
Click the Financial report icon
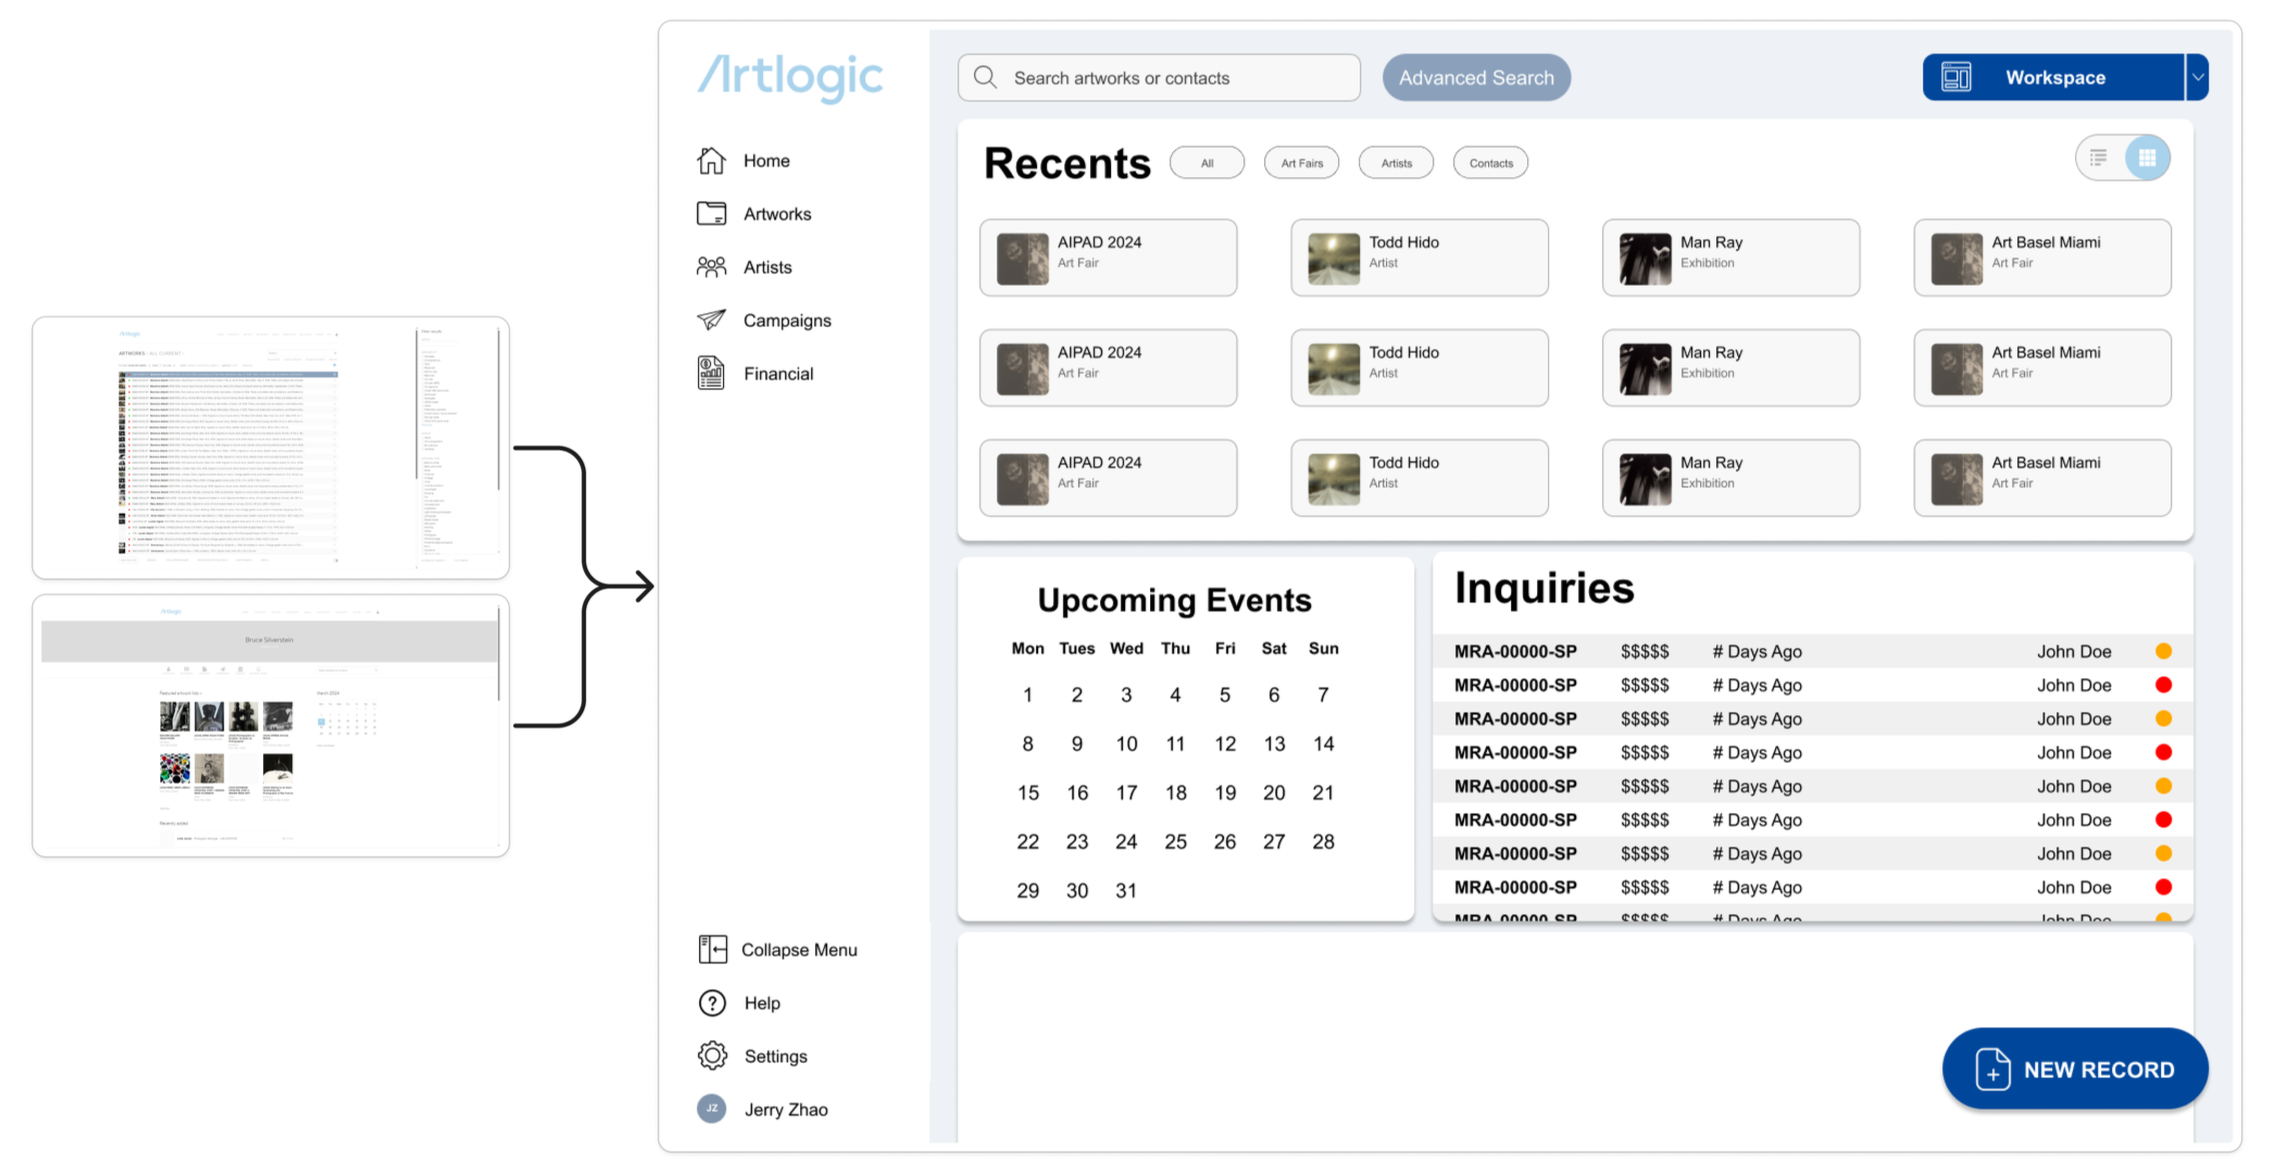tap(711, 373)
